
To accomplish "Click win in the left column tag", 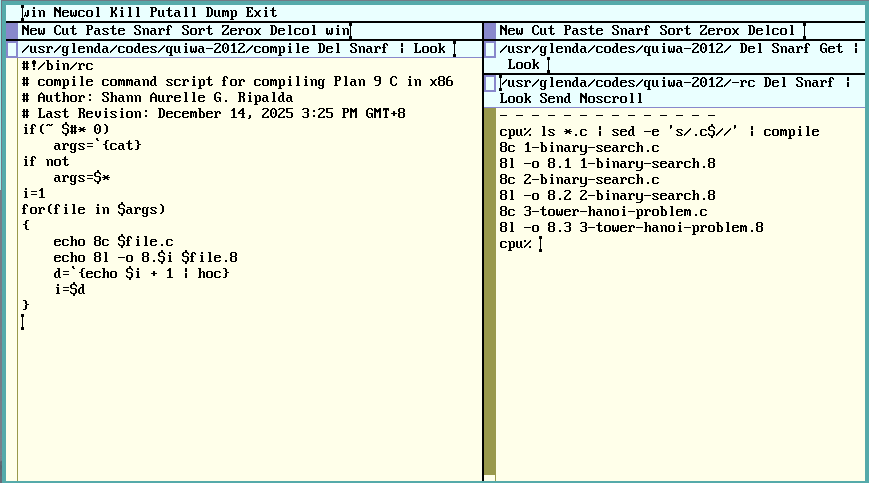I will click(337, 30).
